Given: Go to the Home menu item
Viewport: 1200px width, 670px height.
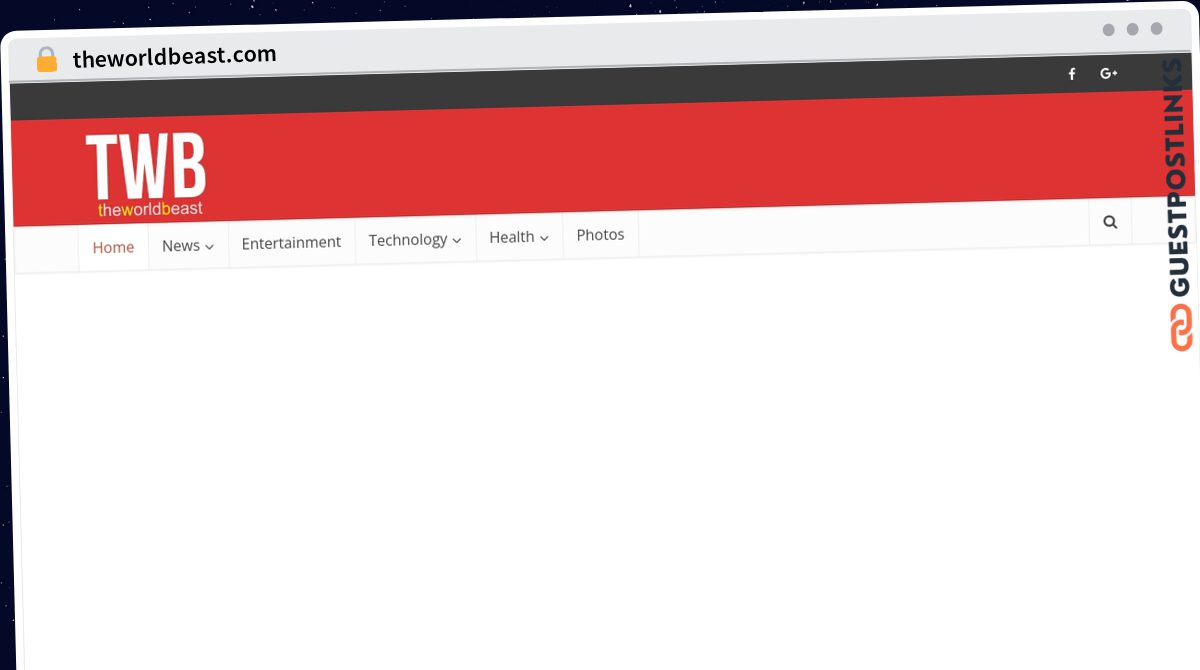Looking at the screenshot, I should pyautogui.click(x=113, y=247).
